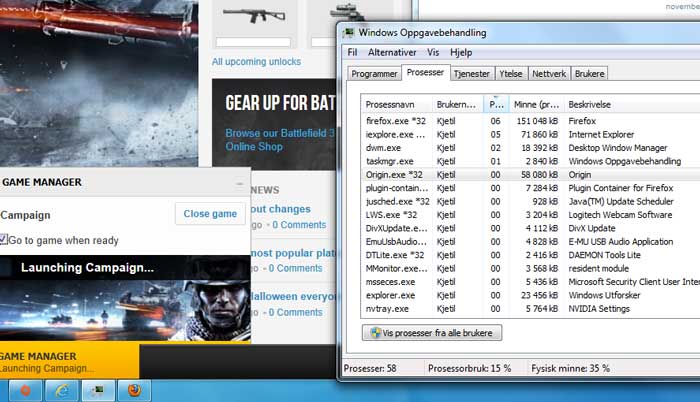The image size is (700, 402).
Task: Open Browse our Battlefield 3 Online Shop link
Action: pyautogui.click(x=279, y=140)
